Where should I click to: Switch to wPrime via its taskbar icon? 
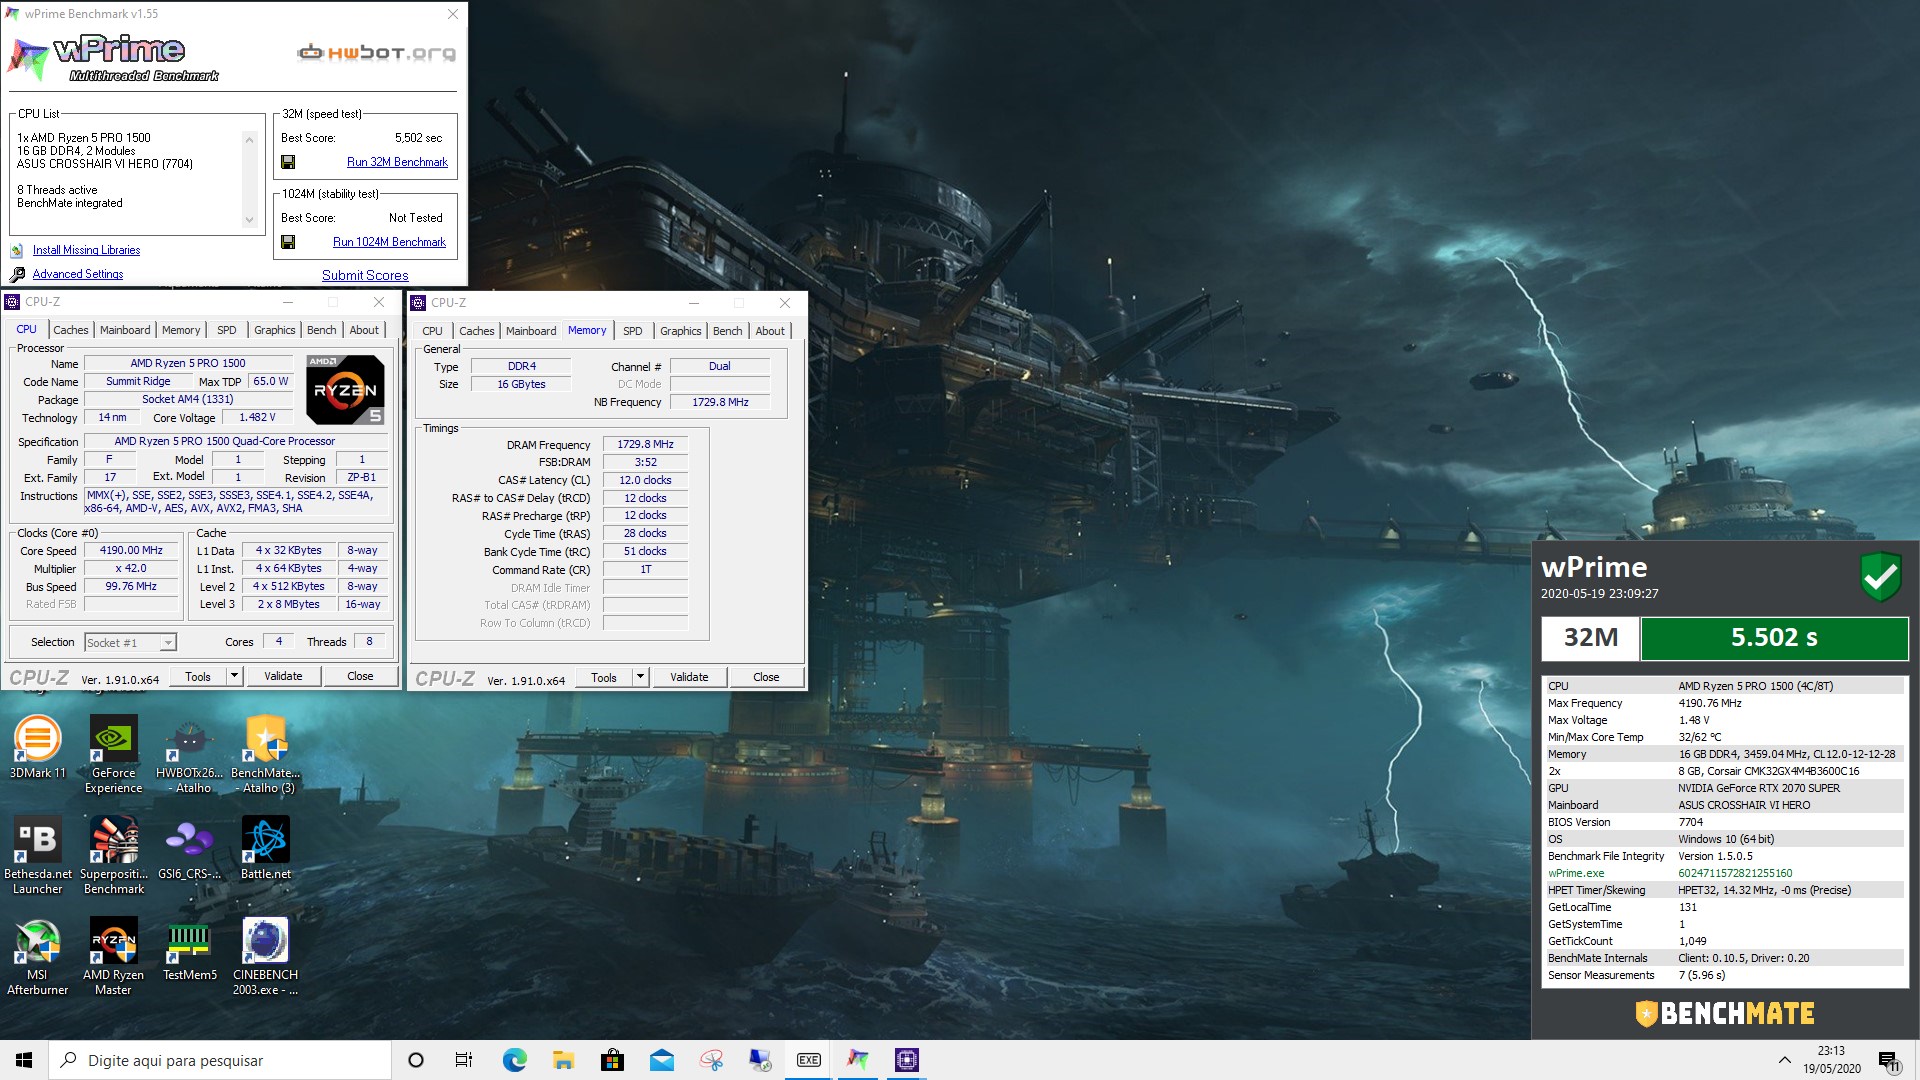(x=858, y=1060)
